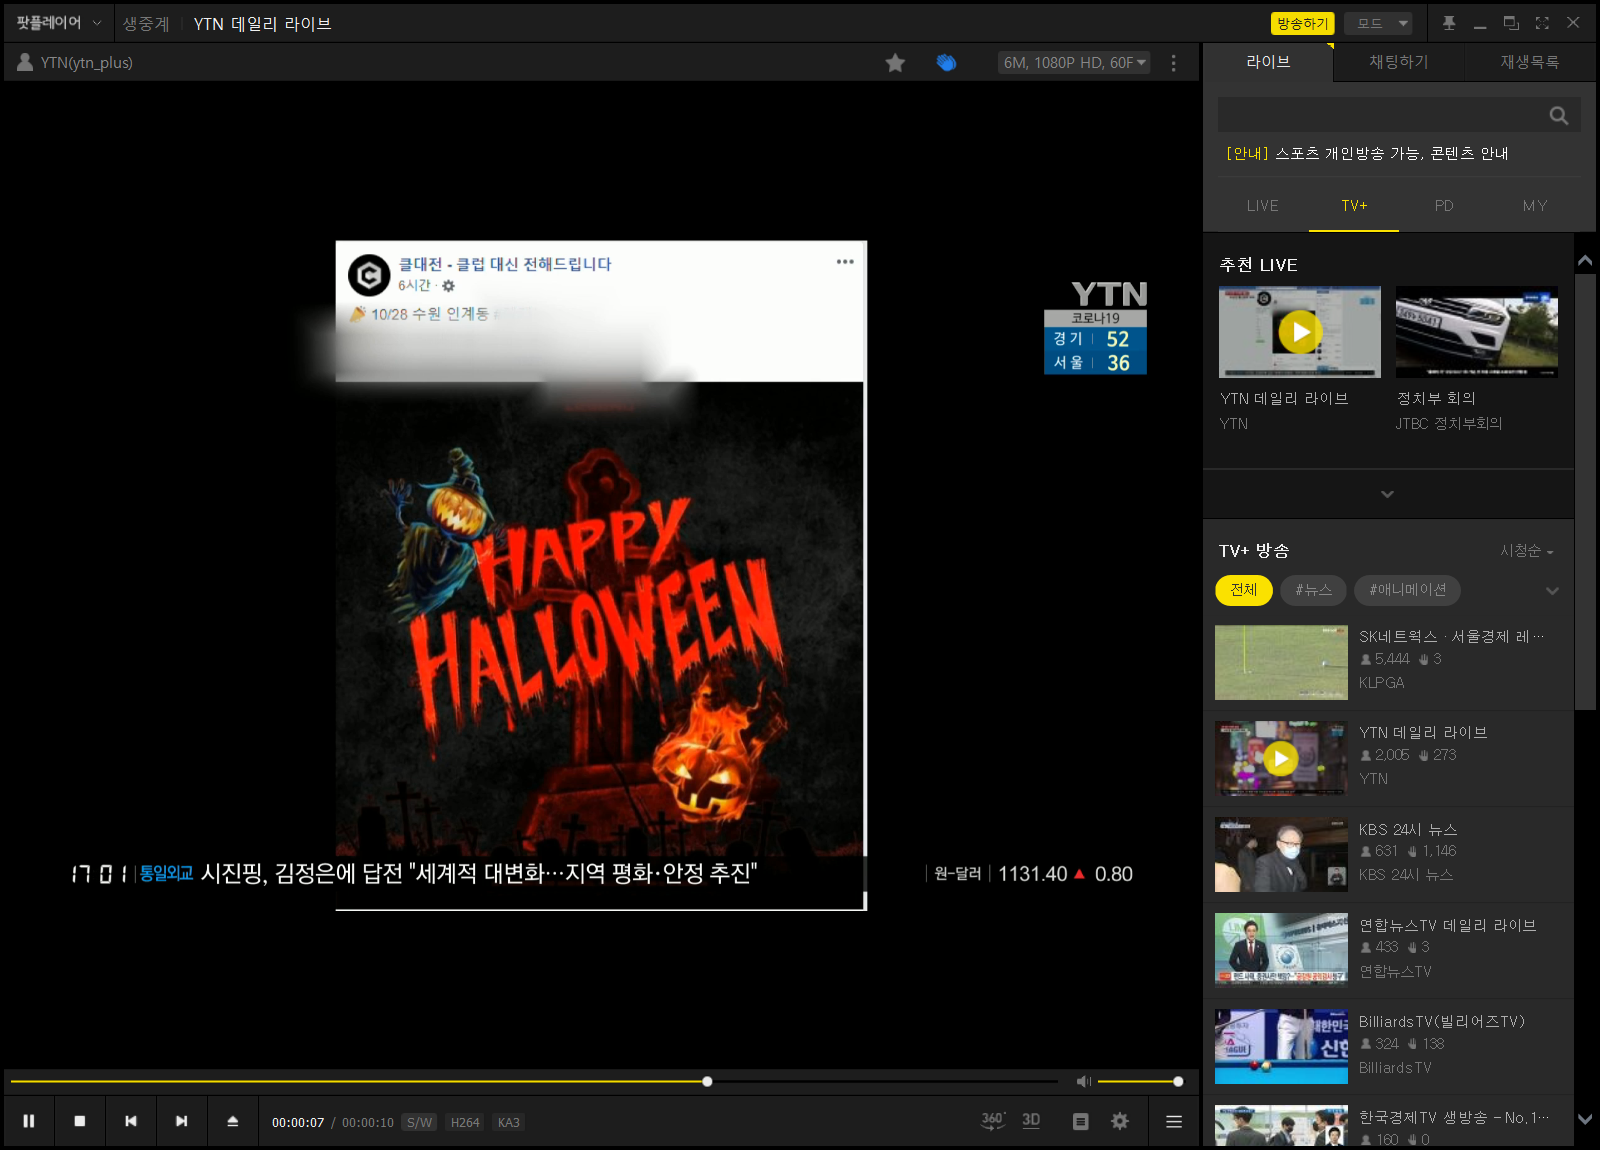Open the settings gear in control bar
The width and height of the screenshot is (1600, 1150).
tap(1120, 1121)
